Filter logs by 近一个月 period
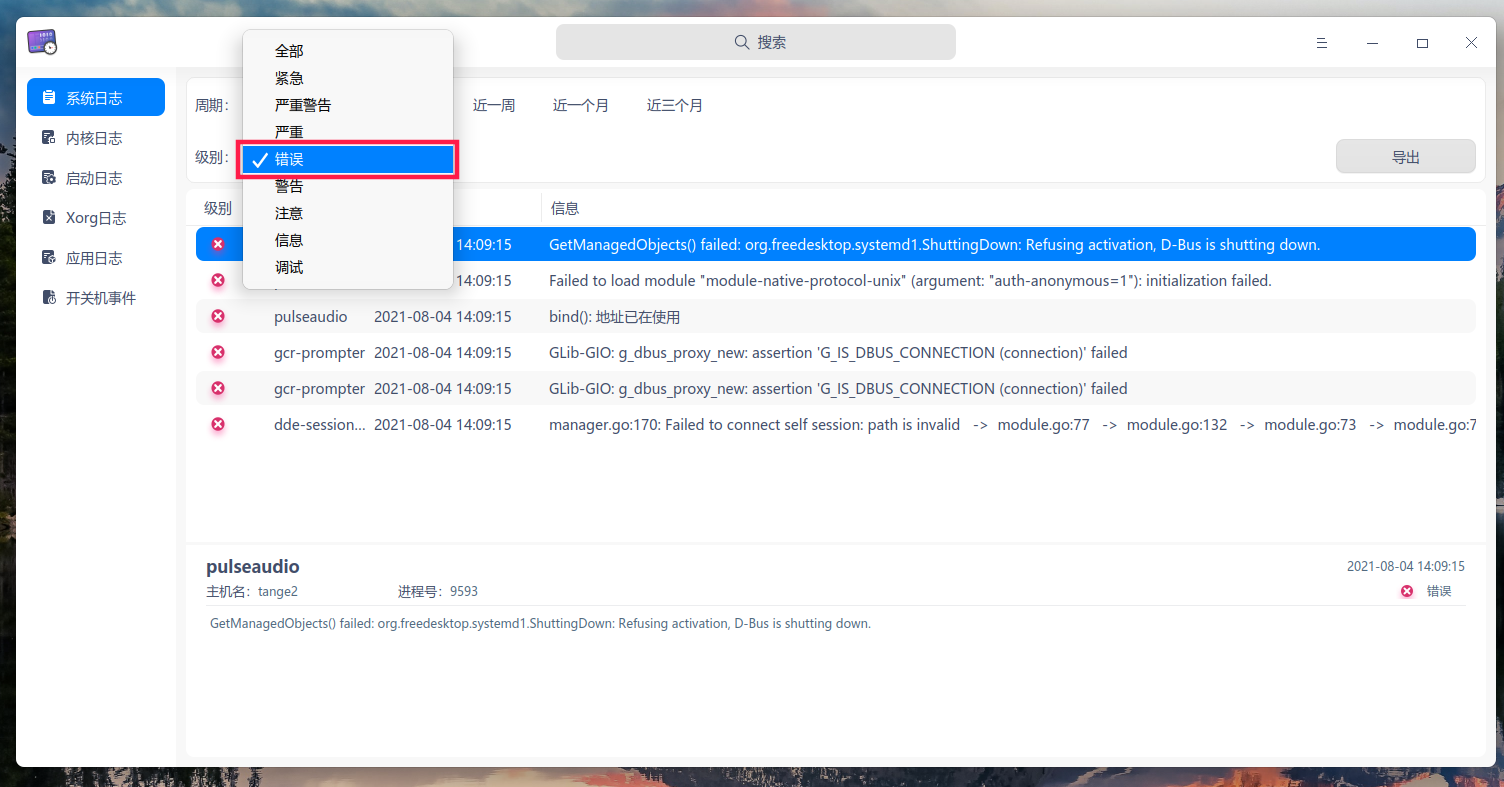The width and height of the screenshot is (1504, 787). [x=581, y=105]
